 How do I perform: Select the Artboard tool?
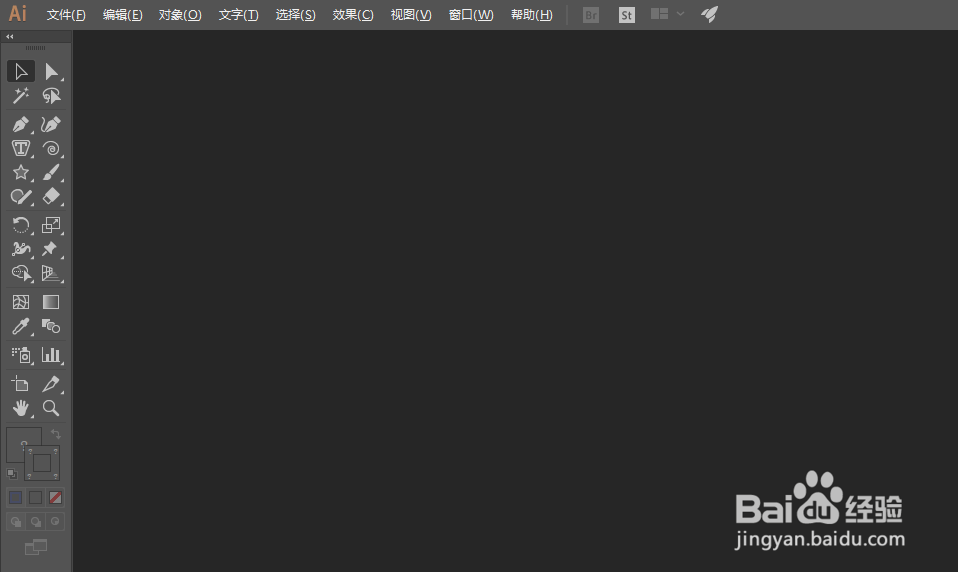click(x=21, y=384)
